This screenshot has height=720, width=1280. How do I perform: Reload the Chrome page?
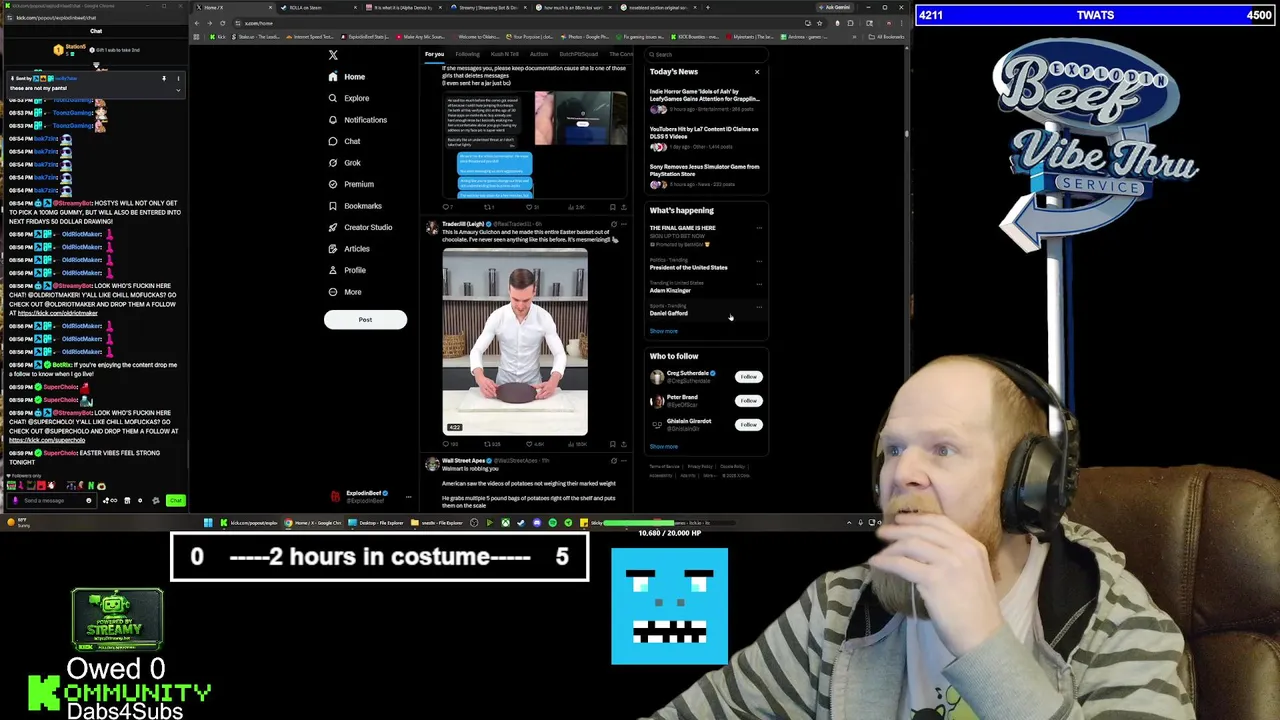pyautogui.click(x=222, y=23)
